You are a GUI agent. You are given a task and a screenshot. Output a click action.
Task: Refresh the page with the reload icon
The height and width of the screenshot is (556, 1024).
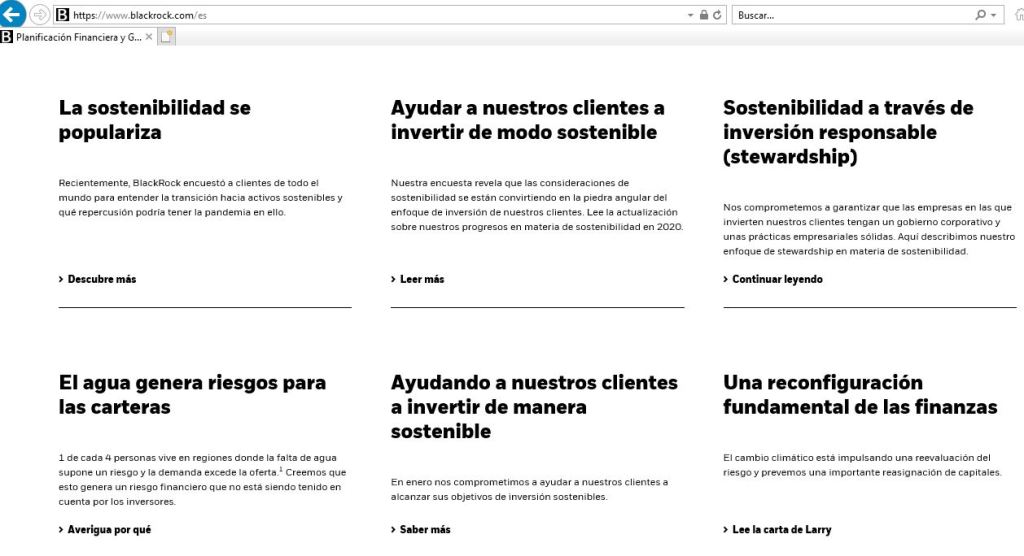click(717, 16)
